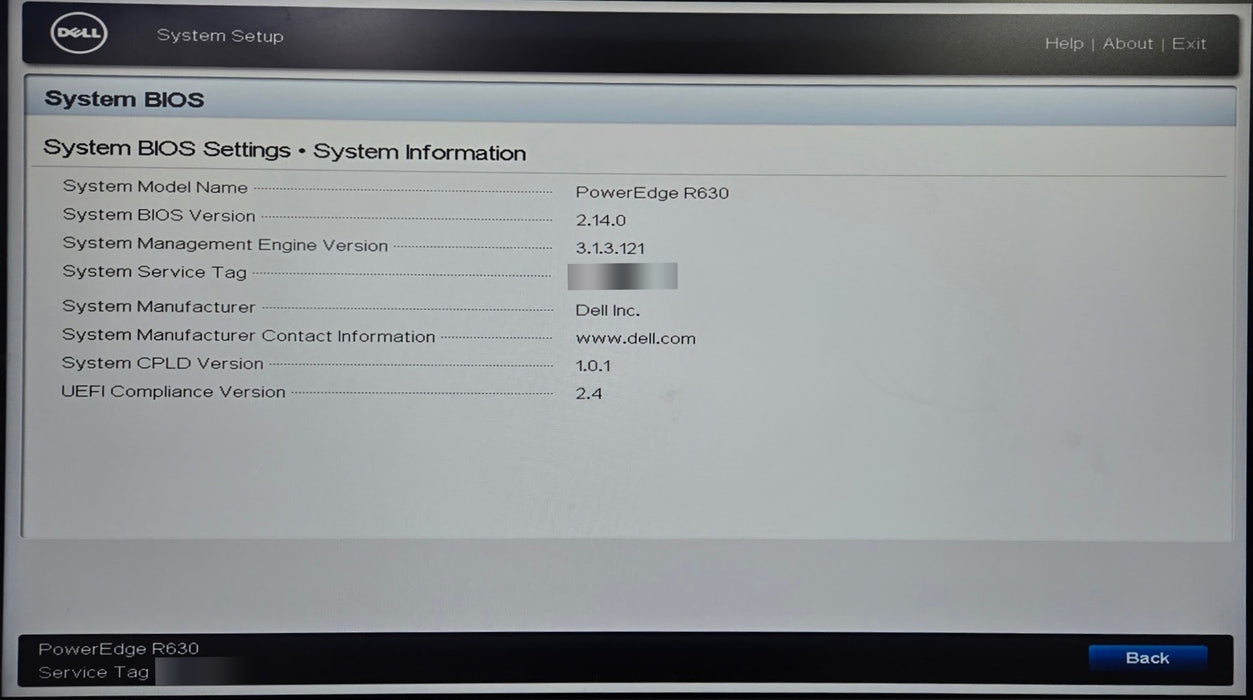
Task: Click the CPLD version value 1.0.1
Action: tap(593, 366)
